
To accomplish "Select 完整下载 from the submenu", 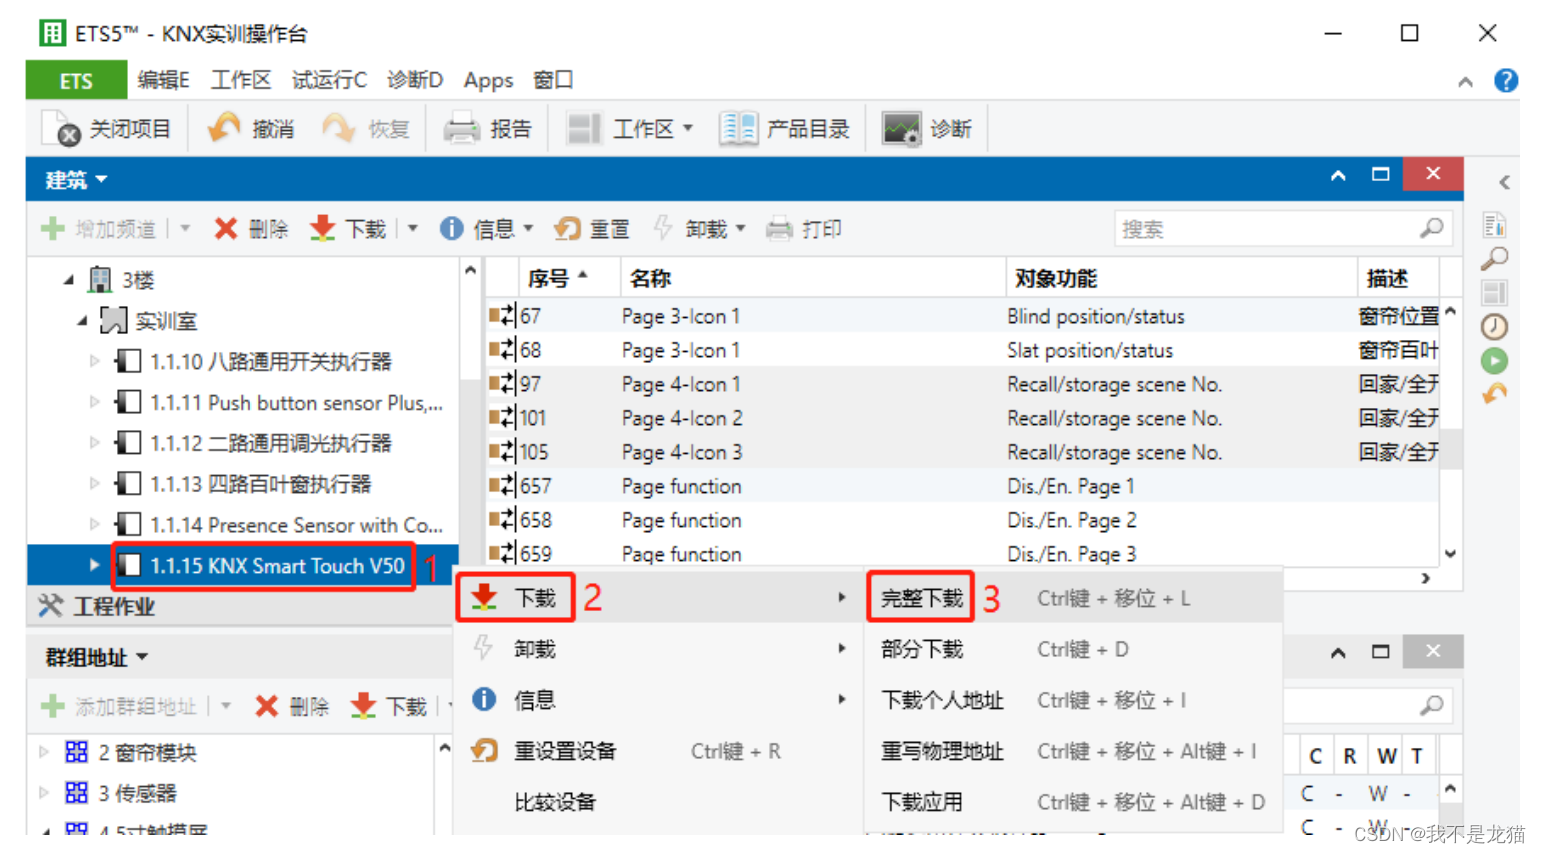I will click(x=921, y=598).
